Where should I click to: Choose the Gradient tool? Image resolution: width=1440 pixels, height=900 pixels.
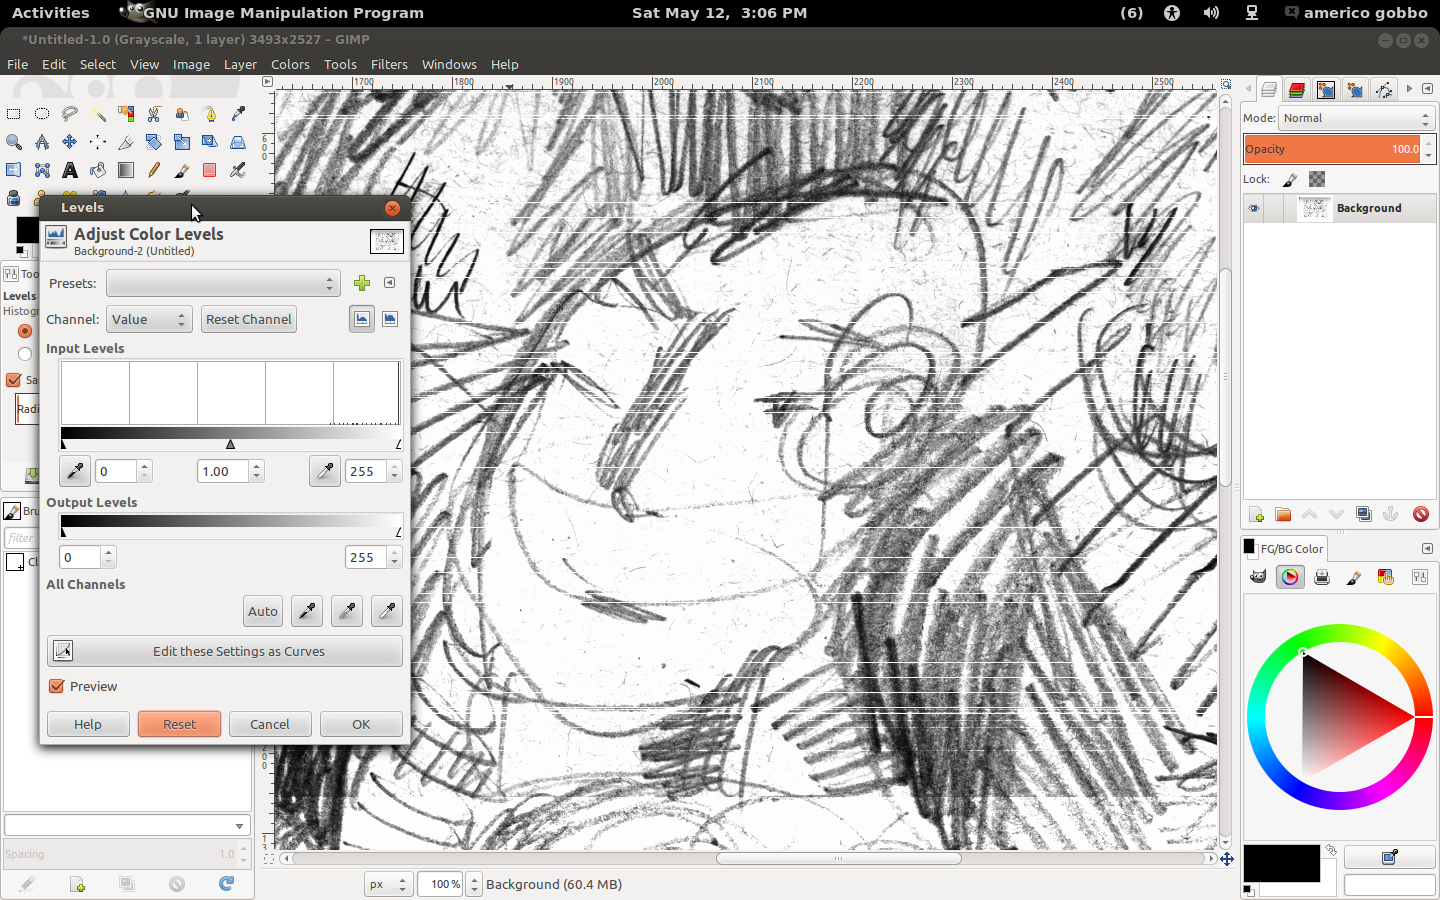click(126, 170)
